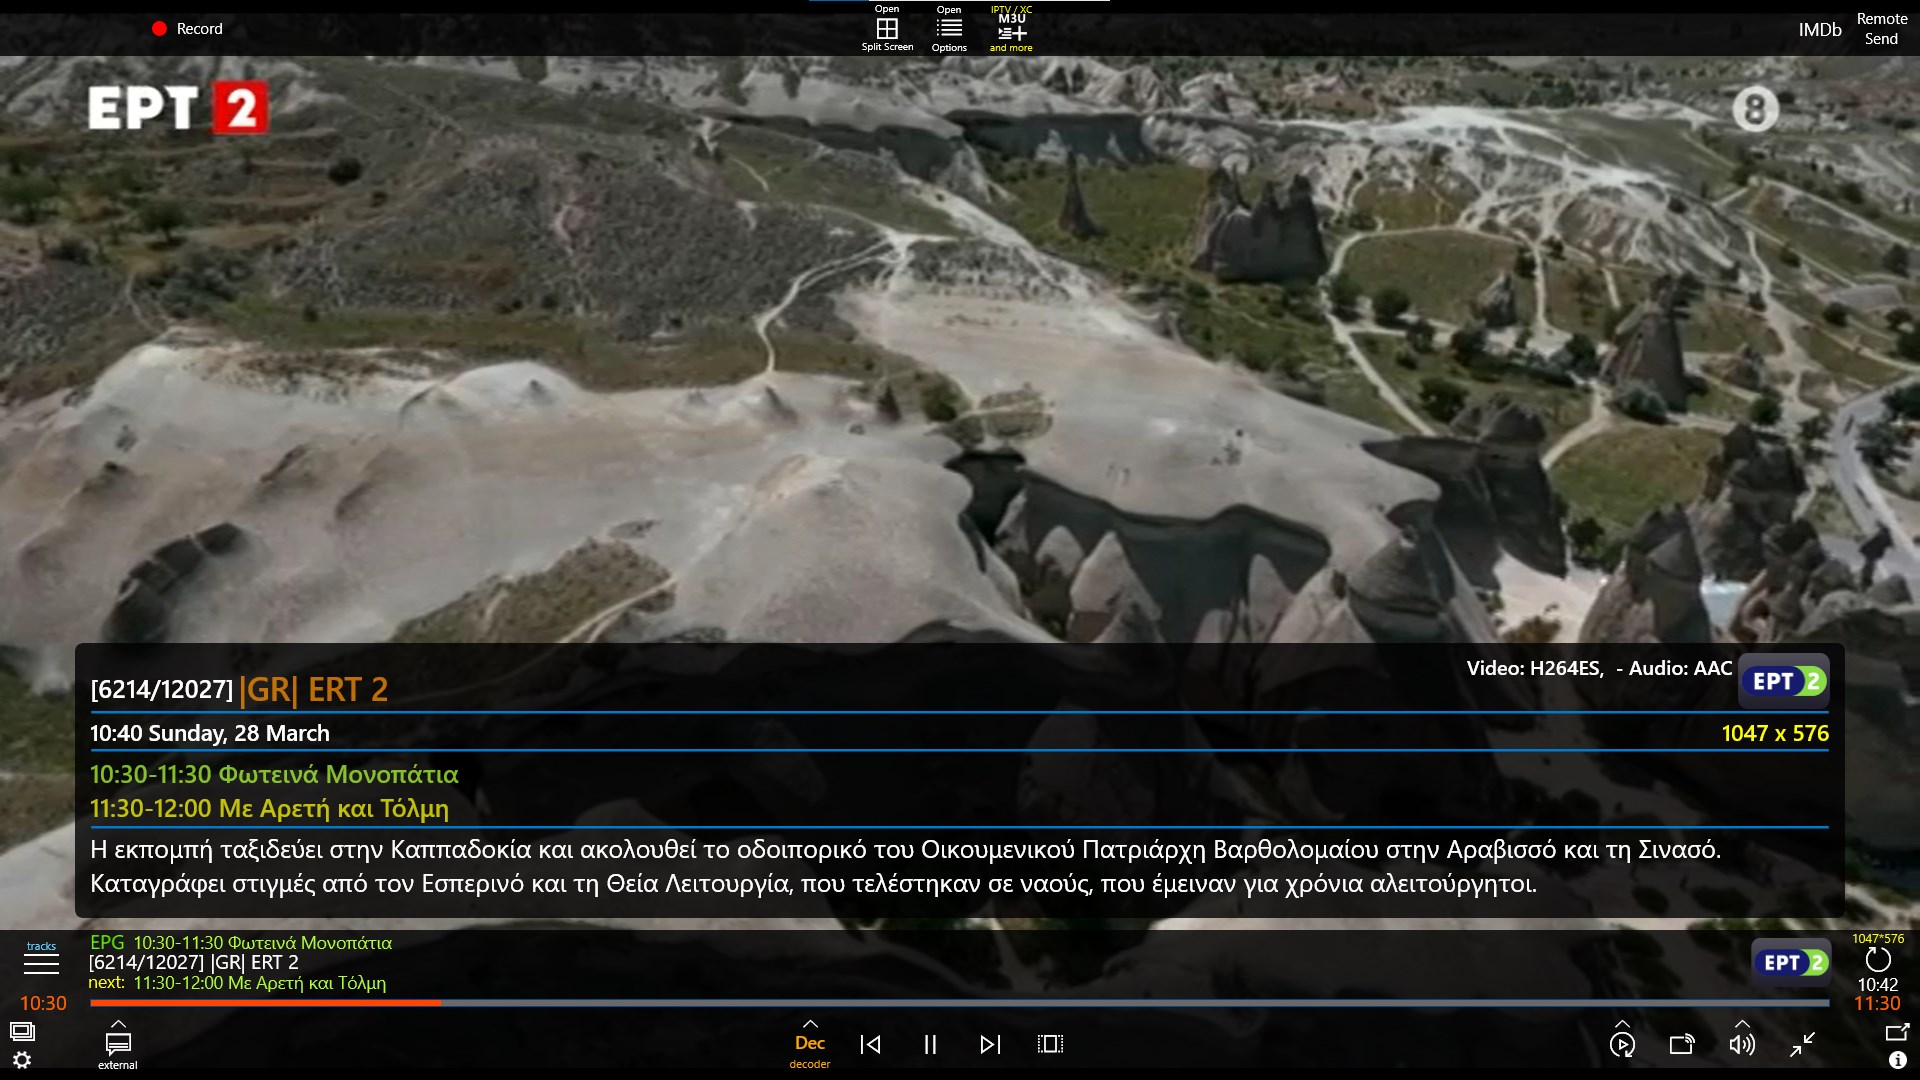
Task: Open the IPTV/XC M3U playlist menu
Action: [1009, 28]
